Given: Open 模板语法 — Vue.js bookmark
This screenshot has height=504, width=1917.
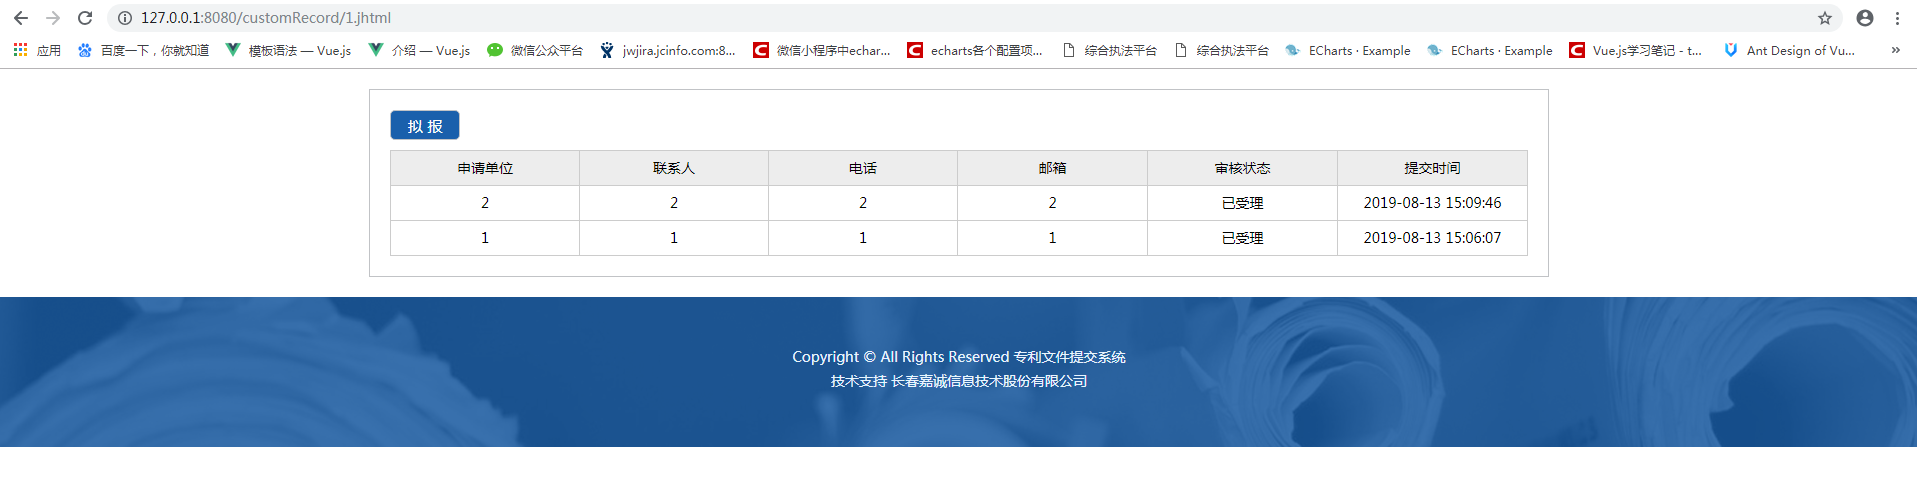Looking at the screenshot, I should 288,50.
